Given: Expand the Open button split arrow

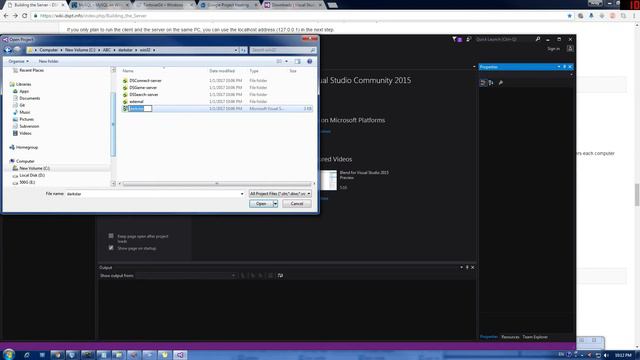Looking at the screenshot, I should tap(276, 204).
